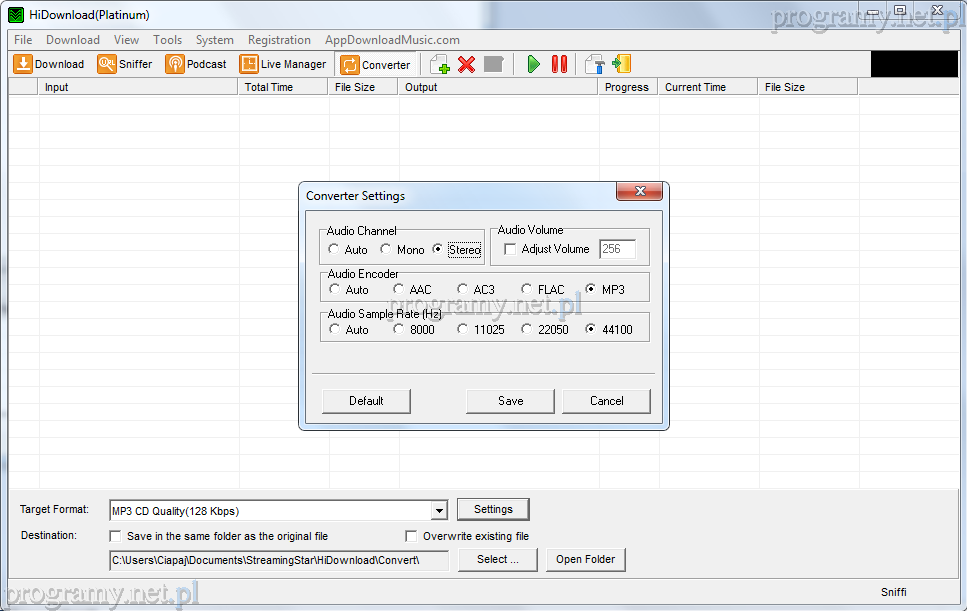Click the red pause icon in toolbar

(x=559, y=65)
